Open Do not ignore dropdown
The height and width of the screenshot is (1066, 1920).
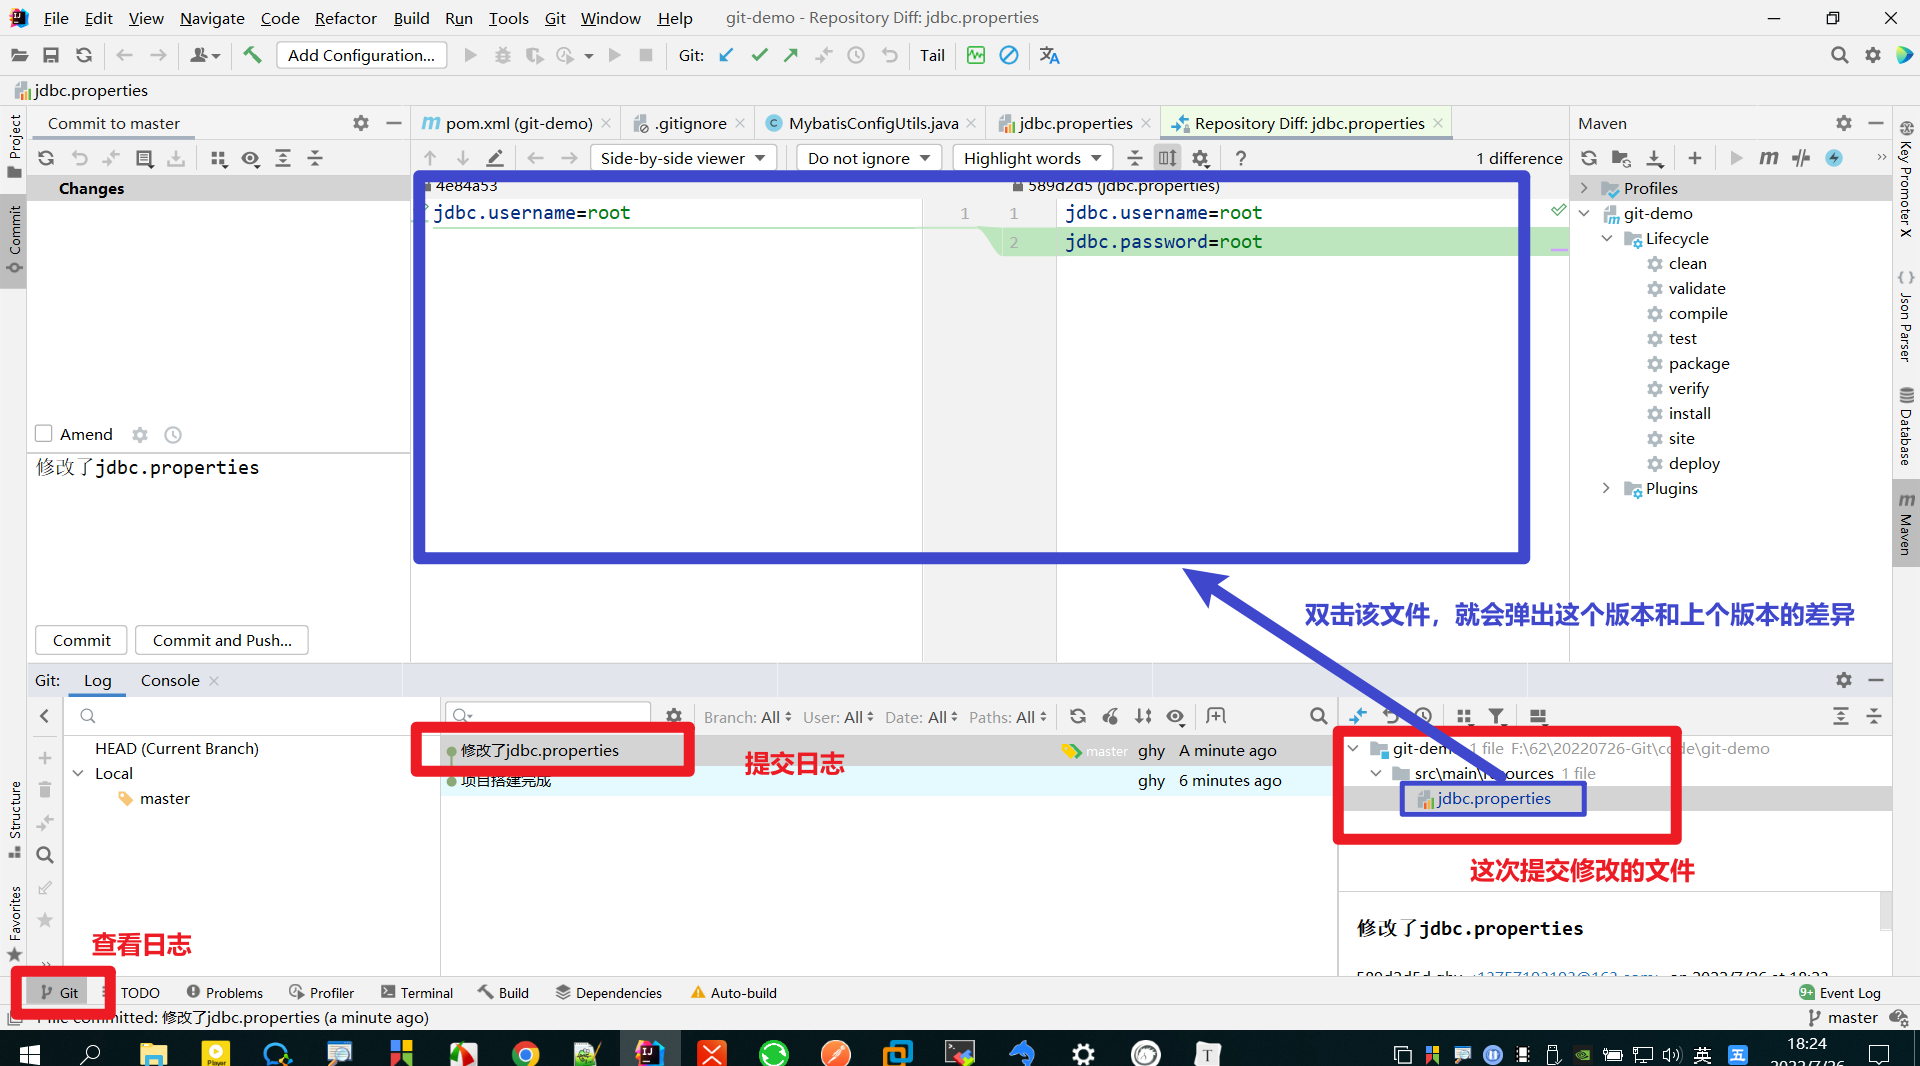[869, 158]
